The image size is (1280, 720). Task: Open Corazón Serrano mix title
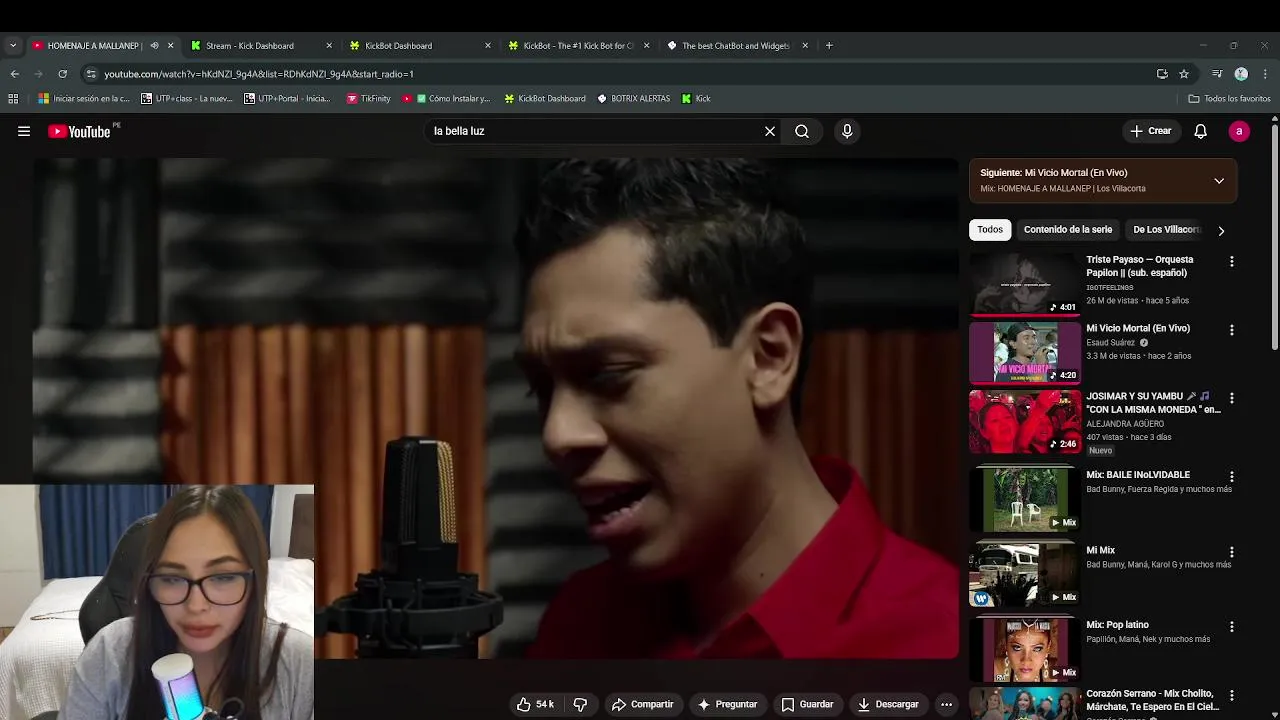1150,700
